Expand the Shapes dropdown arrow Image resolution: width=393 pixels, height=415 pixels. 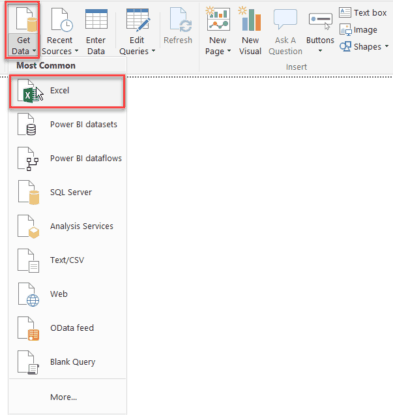(387, 46)
